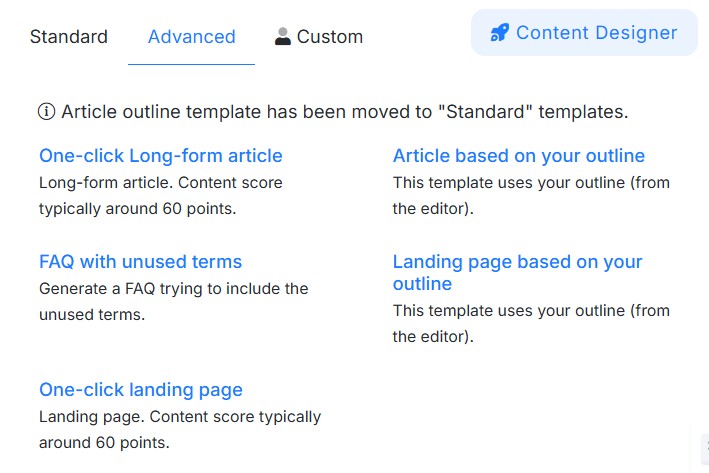
Task: Select FAQ with unused terms template
Action: pos(140,262)
